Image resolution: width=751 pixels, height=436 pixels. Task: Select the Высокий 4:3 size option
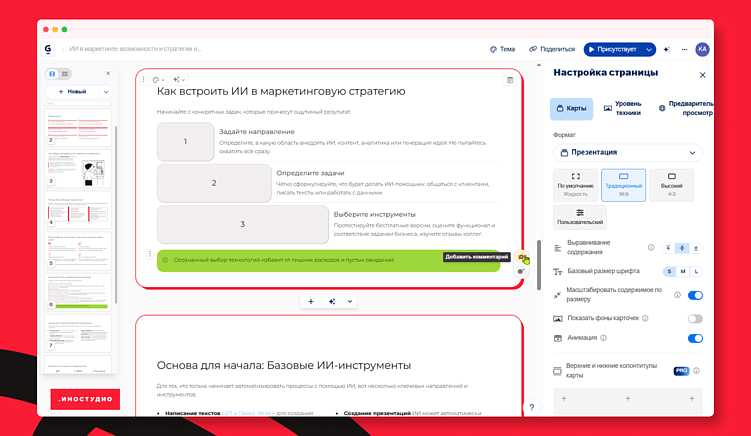(671, 185)
